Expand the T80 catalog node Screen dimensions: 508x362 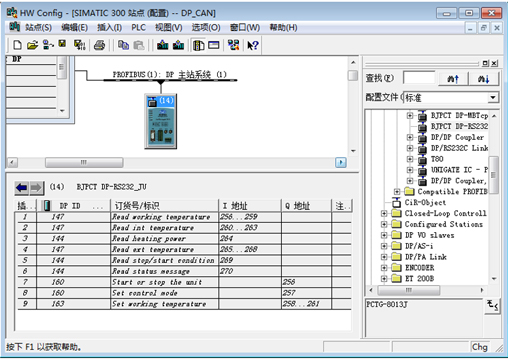pos(410,159)
